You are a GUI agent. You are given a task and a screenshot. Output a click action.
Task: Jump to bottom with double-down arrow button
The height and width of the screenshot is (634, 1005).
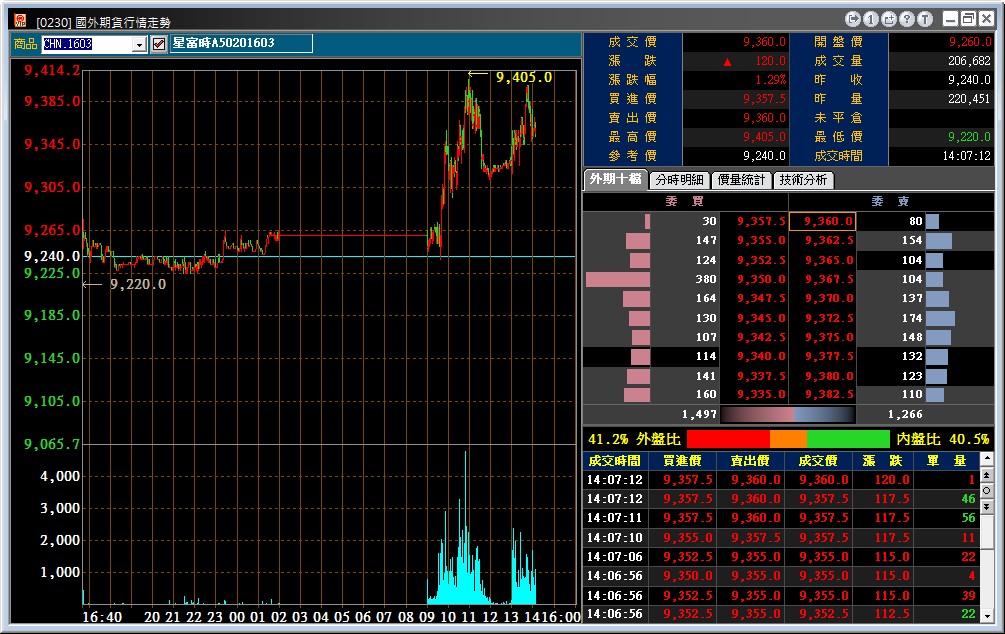click(x=986, y=508)
